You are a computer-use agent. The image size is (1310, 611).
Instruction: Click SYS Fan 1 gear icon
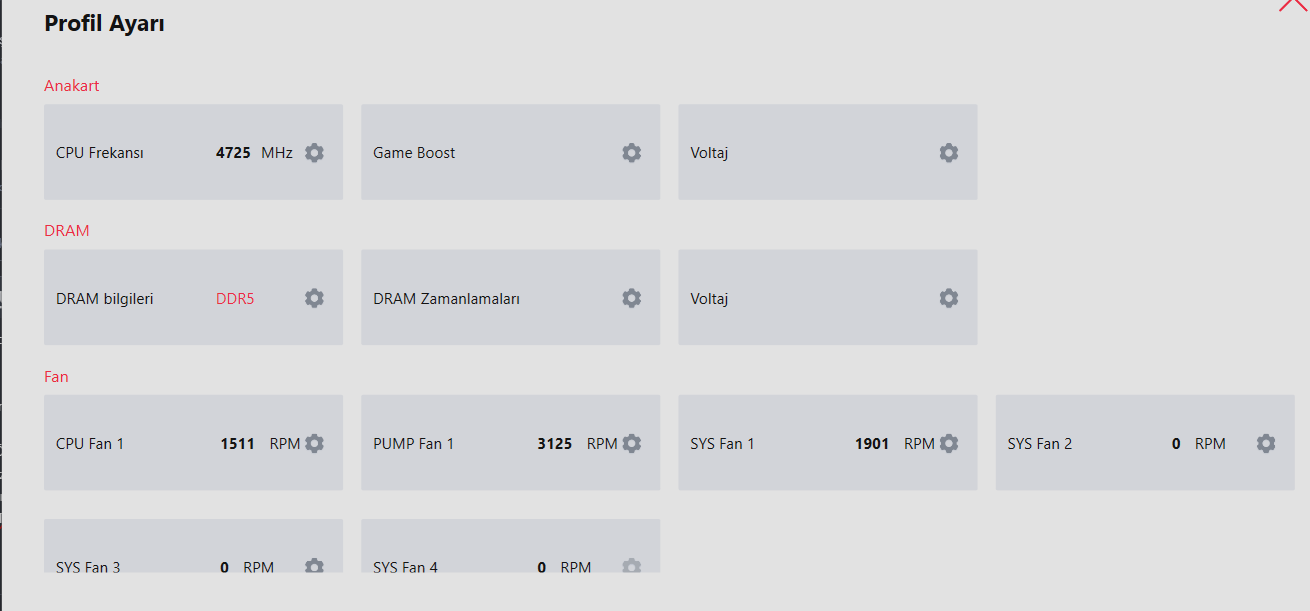pos(948,443)
